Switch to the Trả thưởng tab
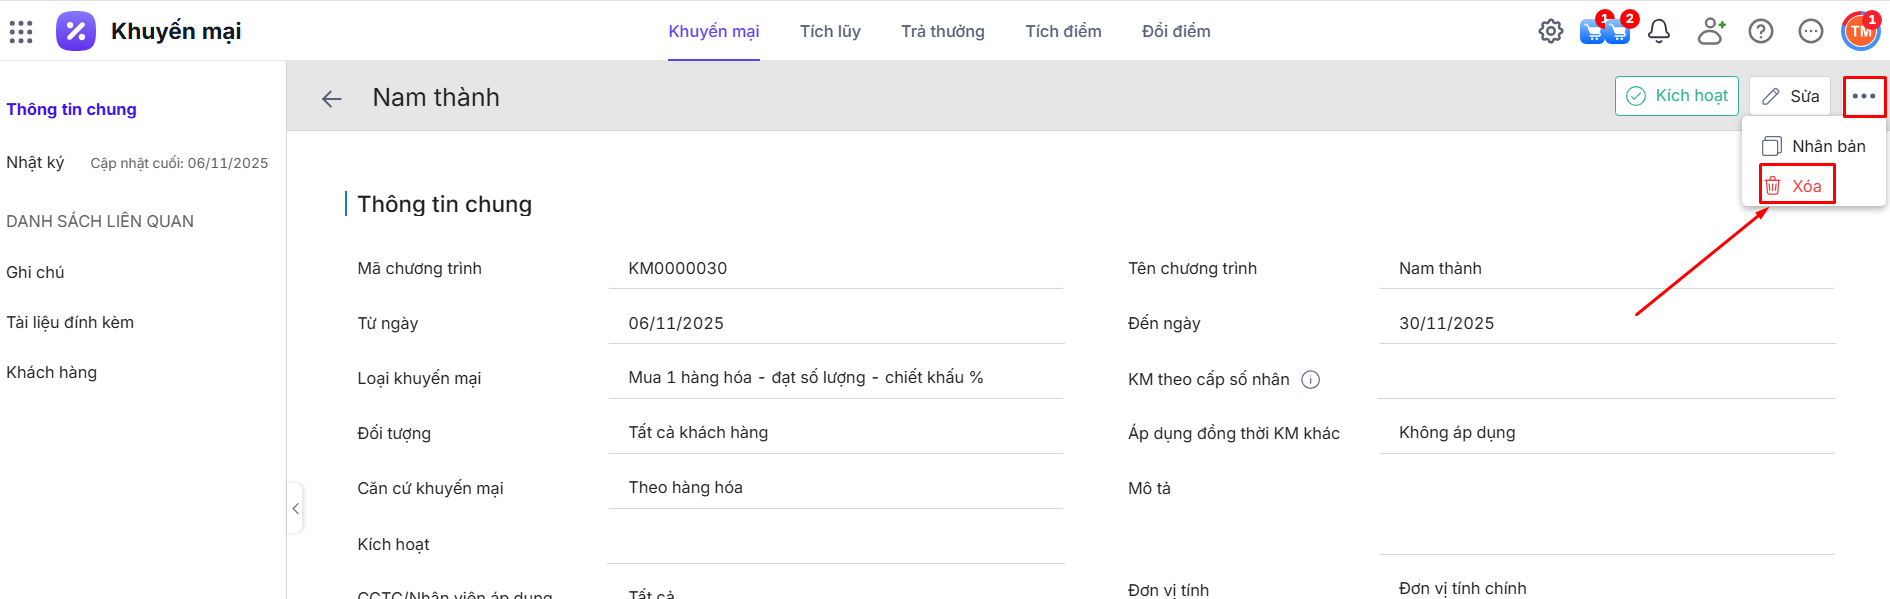 942,32
